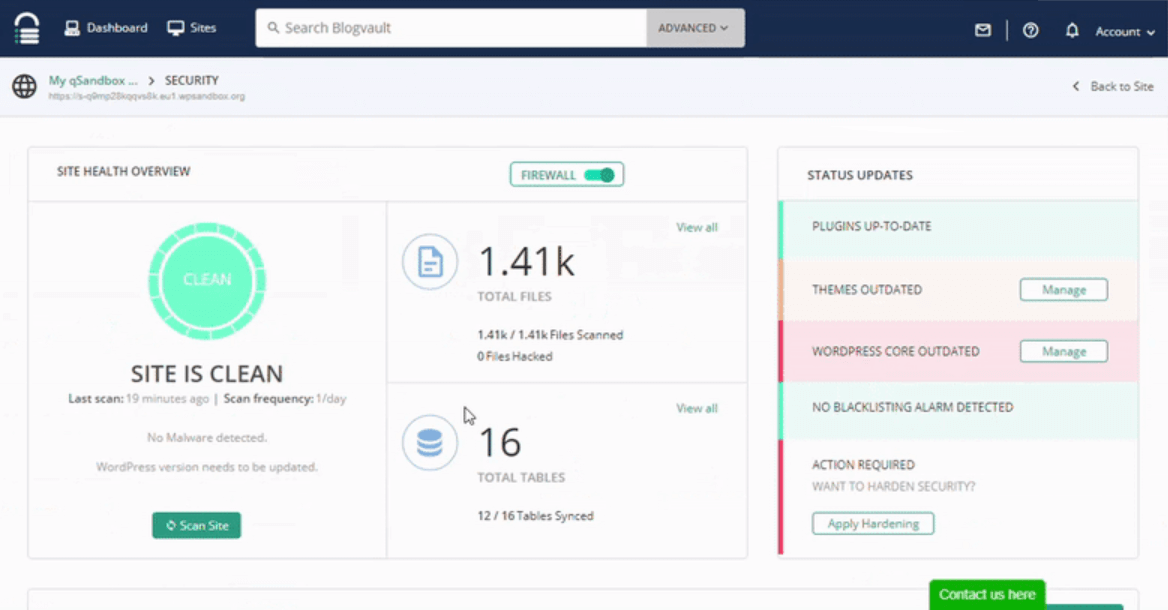Click the Back to Site link
This screenshot has width=1168, height=610.
click(x=1113, y=87)
